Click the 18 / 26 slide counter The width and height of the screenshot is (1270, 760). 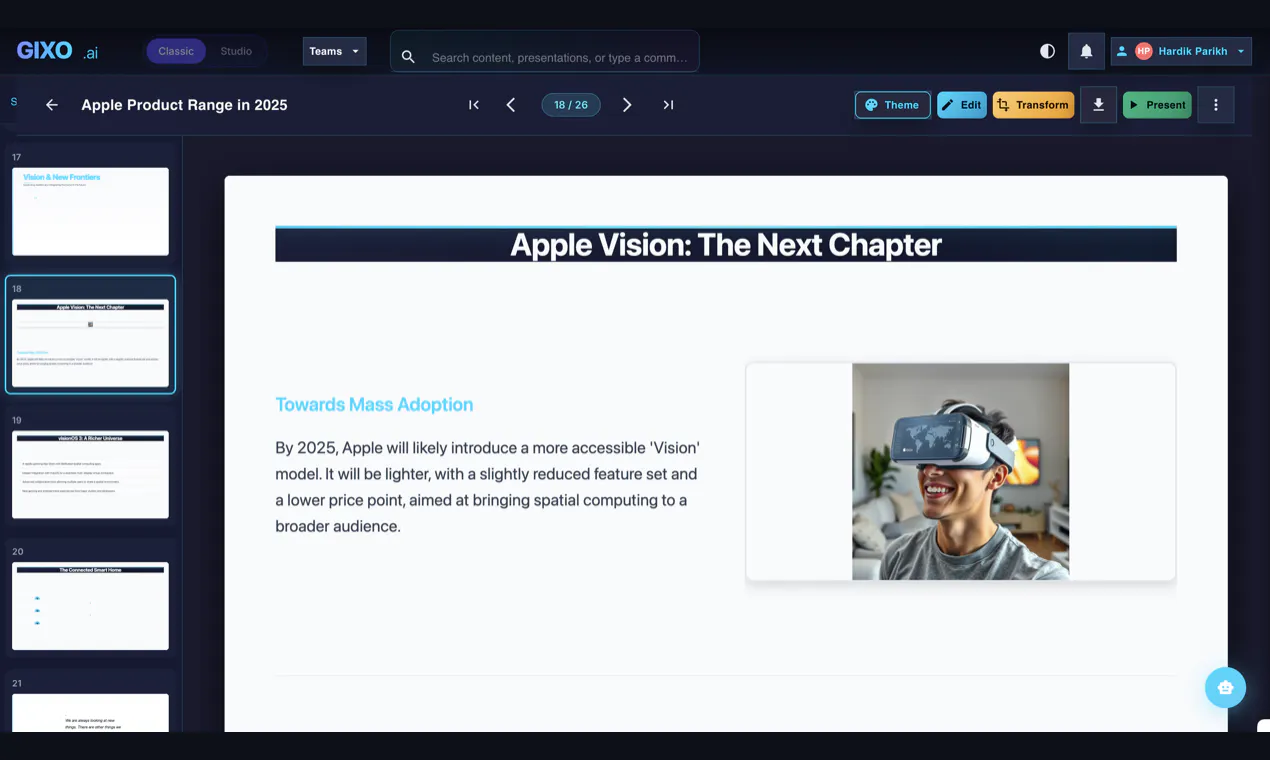[571, 105]
